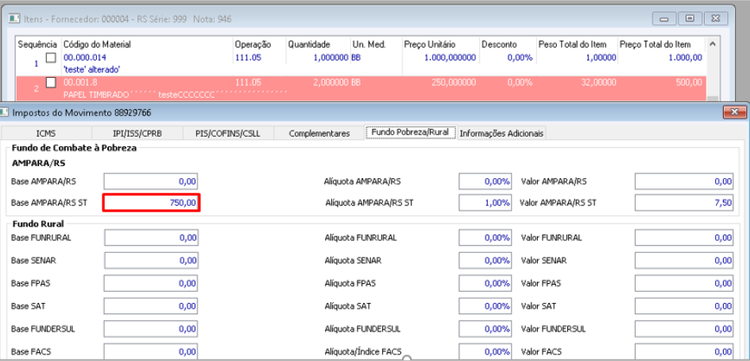Click total weight 32,00000
The image size is (750, 361).
tap(600, 82)
